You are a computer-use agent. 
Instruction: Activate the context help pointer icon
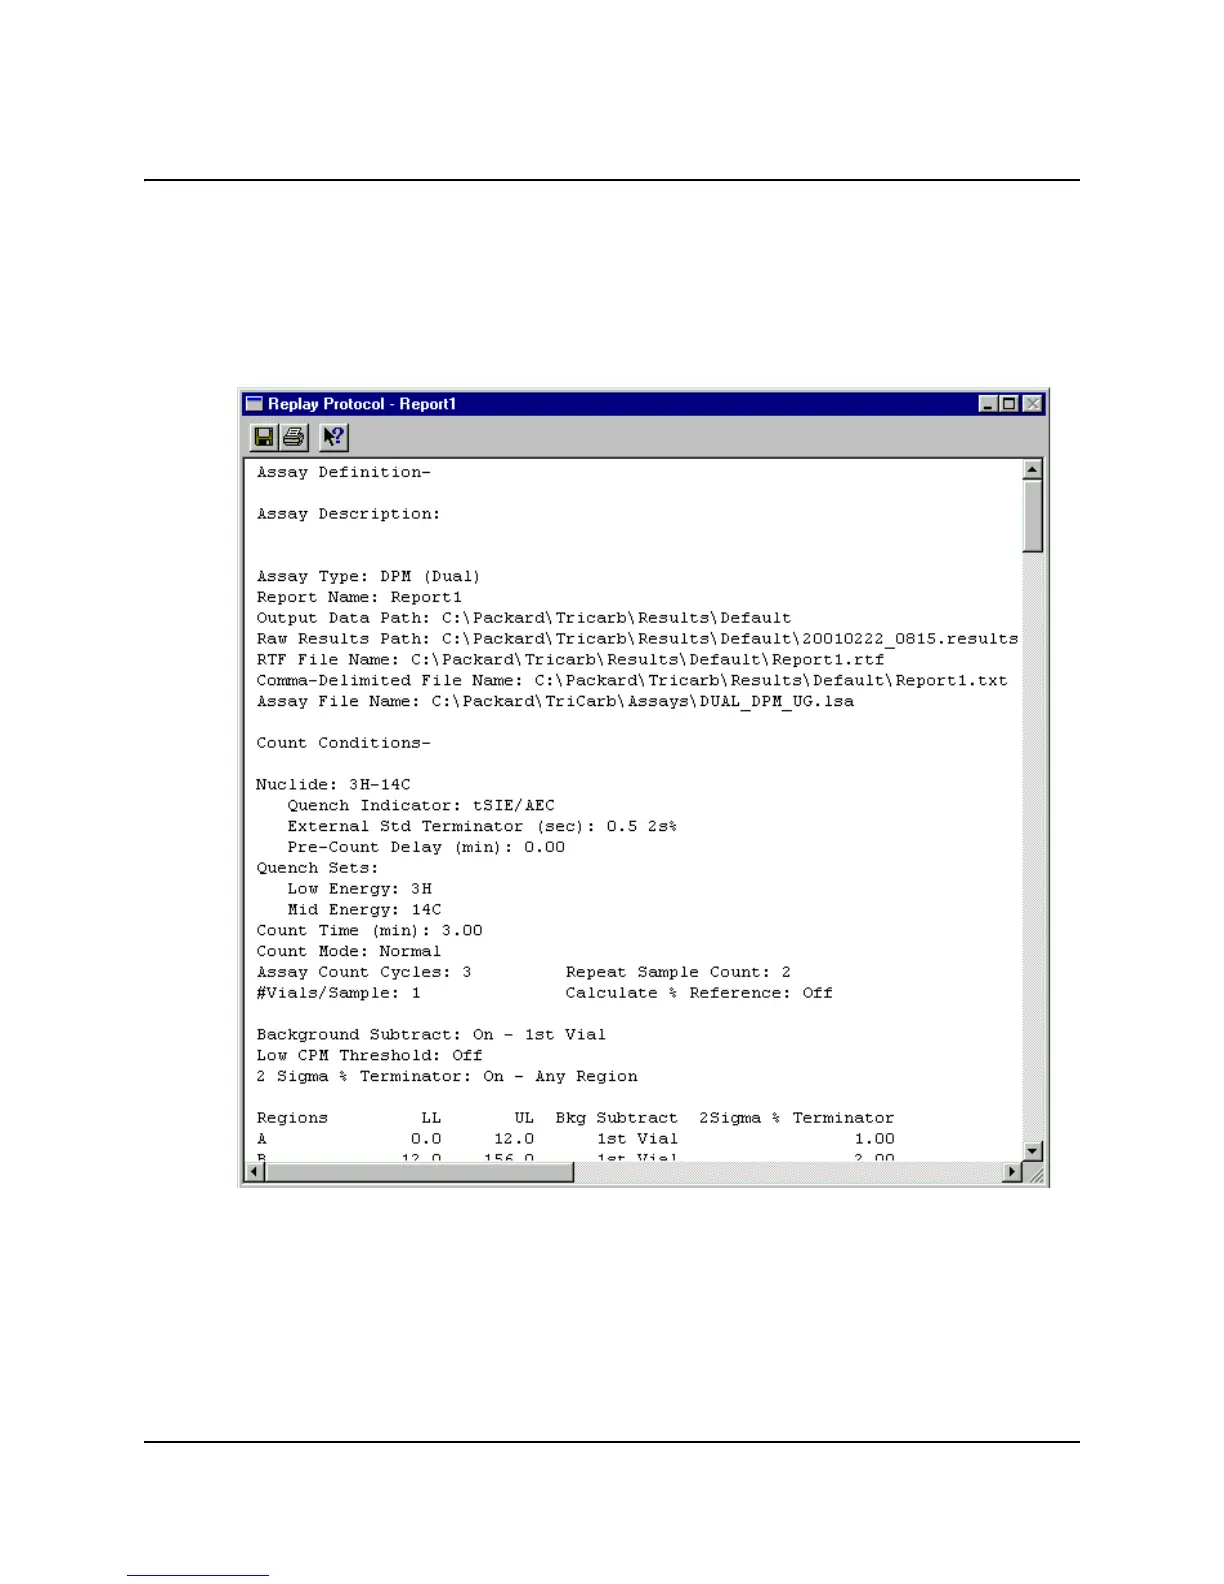coord(334,437)
